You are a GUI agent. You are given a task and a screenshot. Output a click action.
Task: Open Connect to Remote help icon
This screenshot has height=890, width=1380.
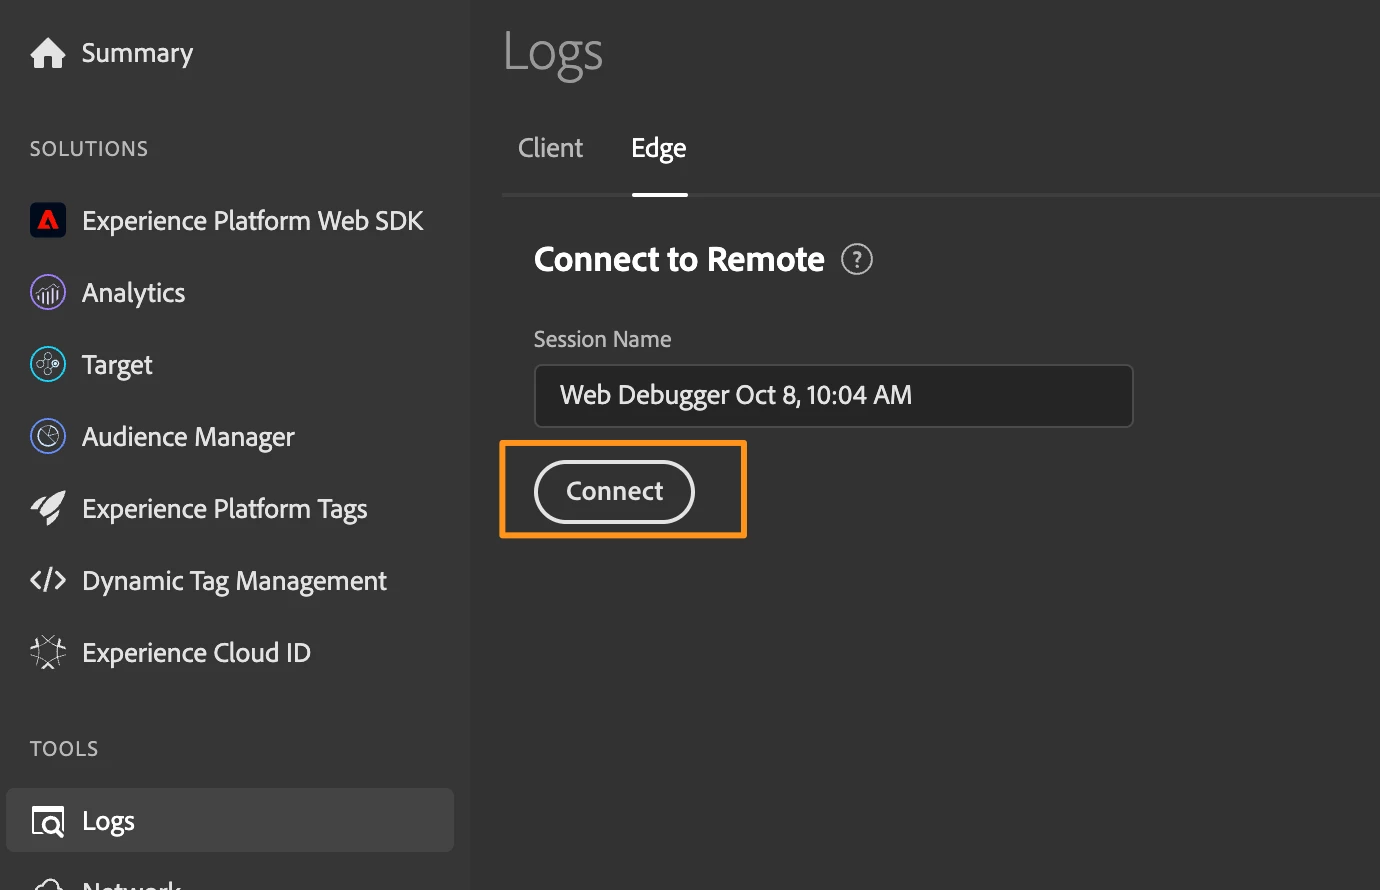857,260
